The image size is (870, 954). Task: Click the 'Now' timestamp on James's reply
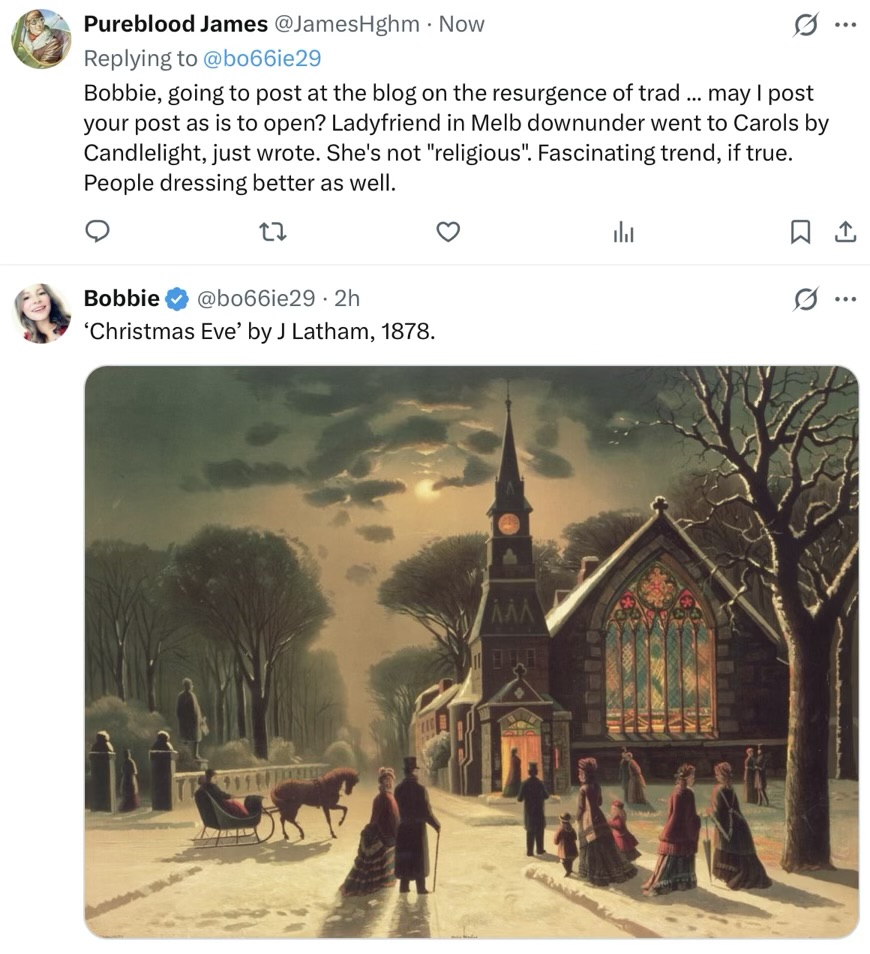pos(462,24)
